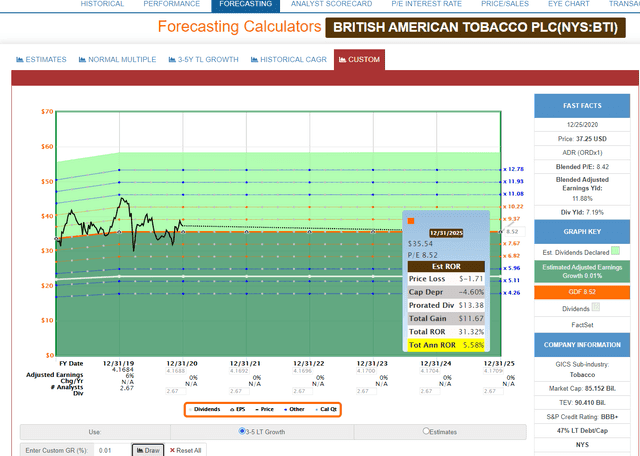Click the Price 37.25 USD fact
The image size is (640, 456).
(582, 139)
